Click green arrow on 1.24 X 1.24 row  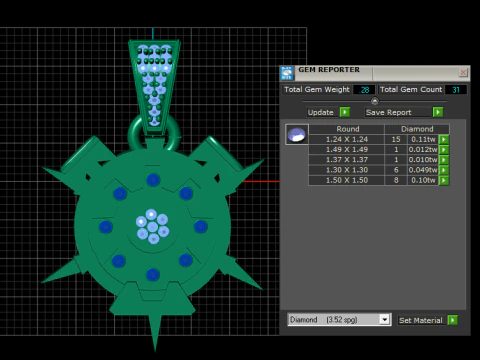coord(444,139)
